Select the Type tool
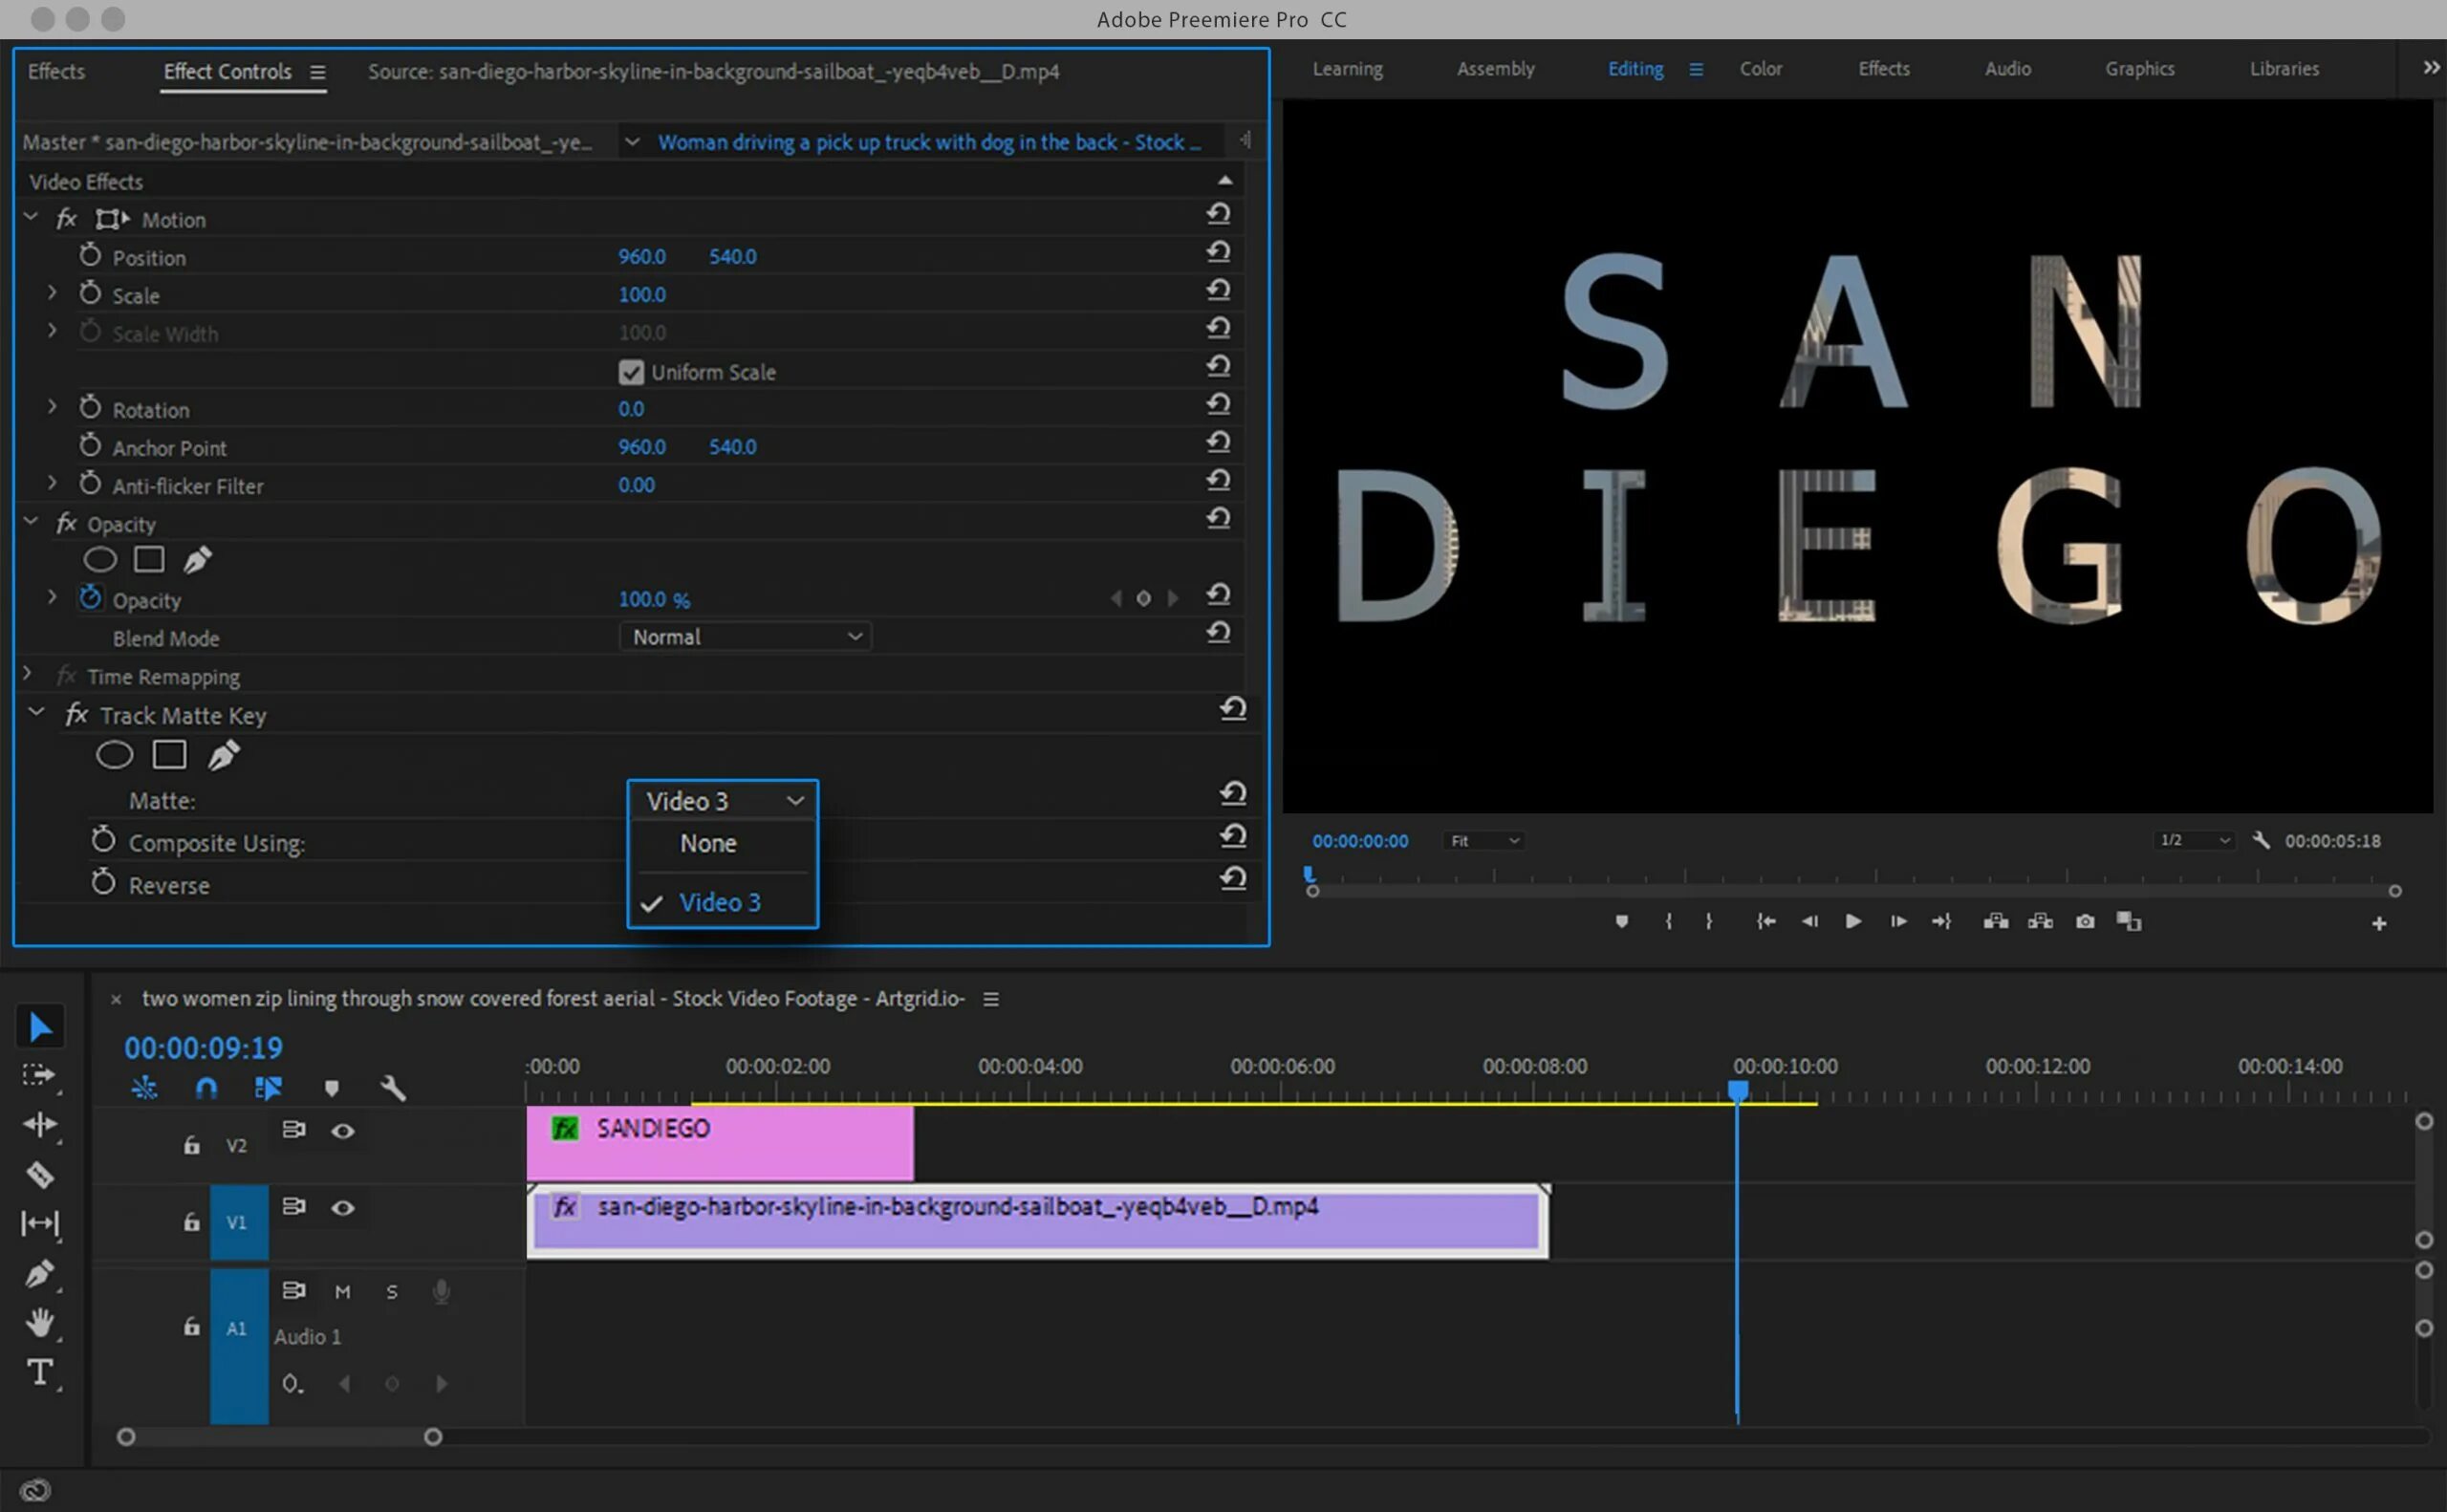Image resolution: width=2447 pixels, height=1512 pixels. pos(40,1372)
